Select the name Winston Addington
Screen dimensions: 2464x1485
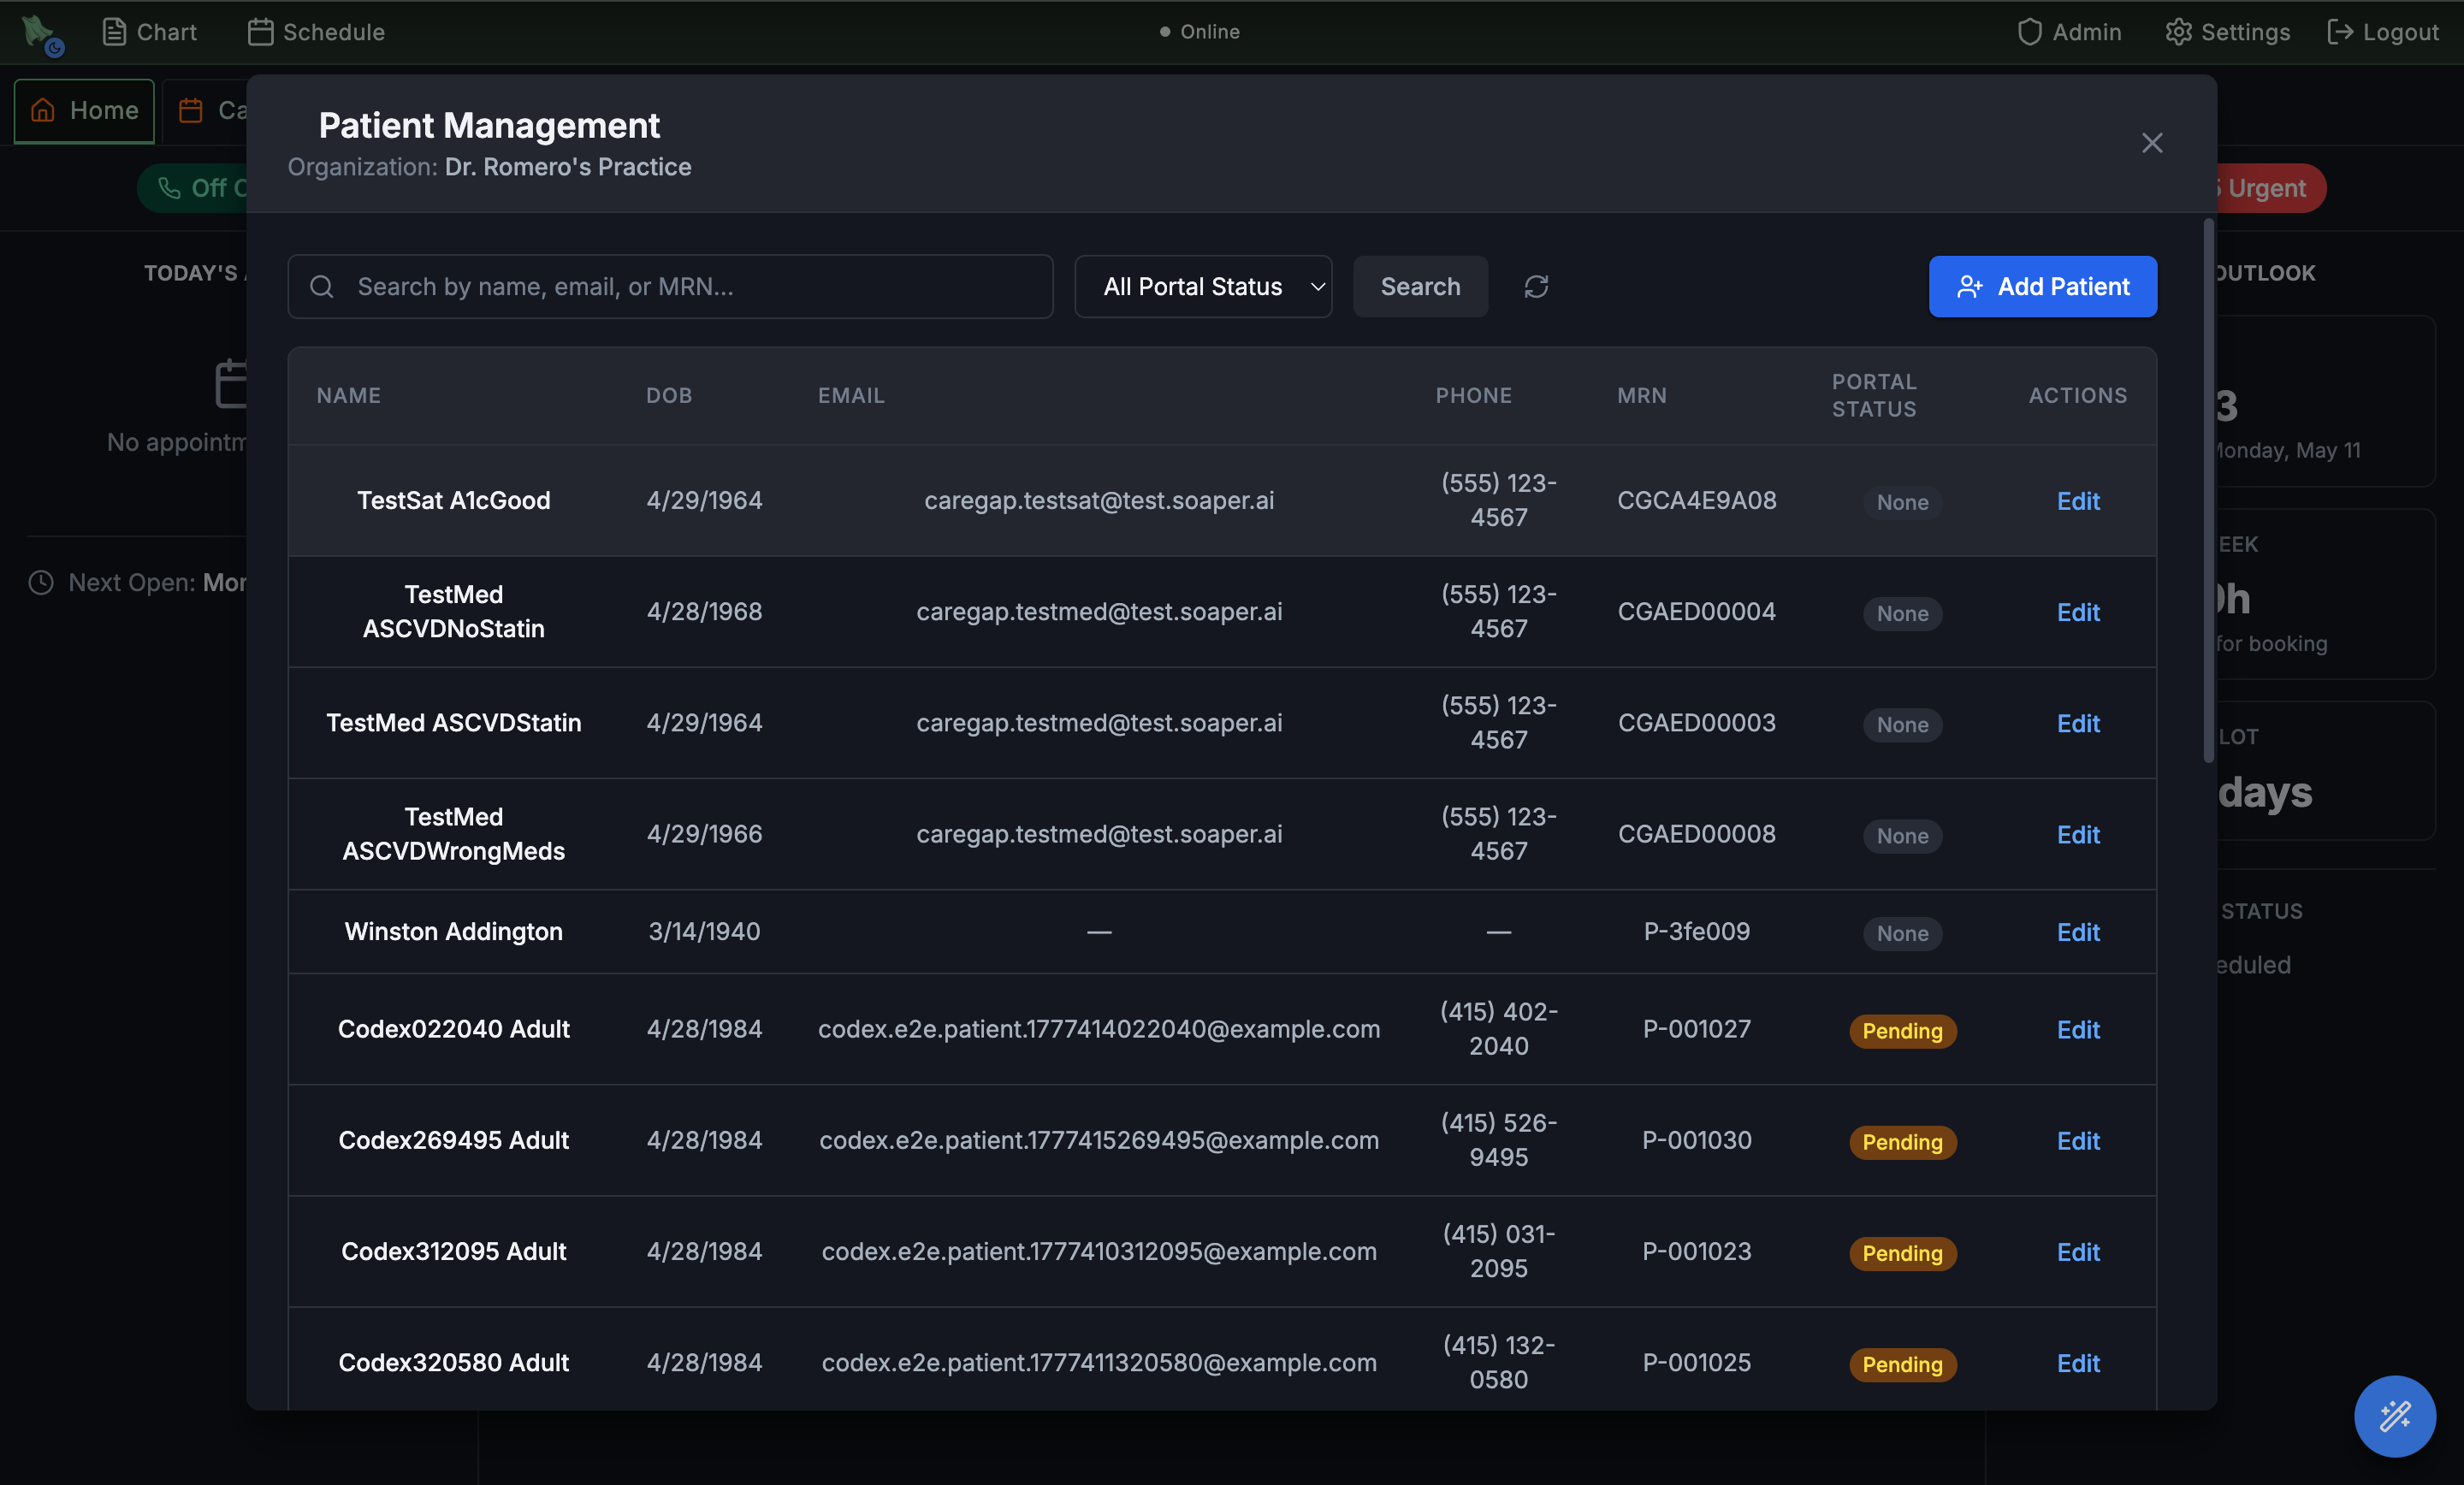(454, 931)
